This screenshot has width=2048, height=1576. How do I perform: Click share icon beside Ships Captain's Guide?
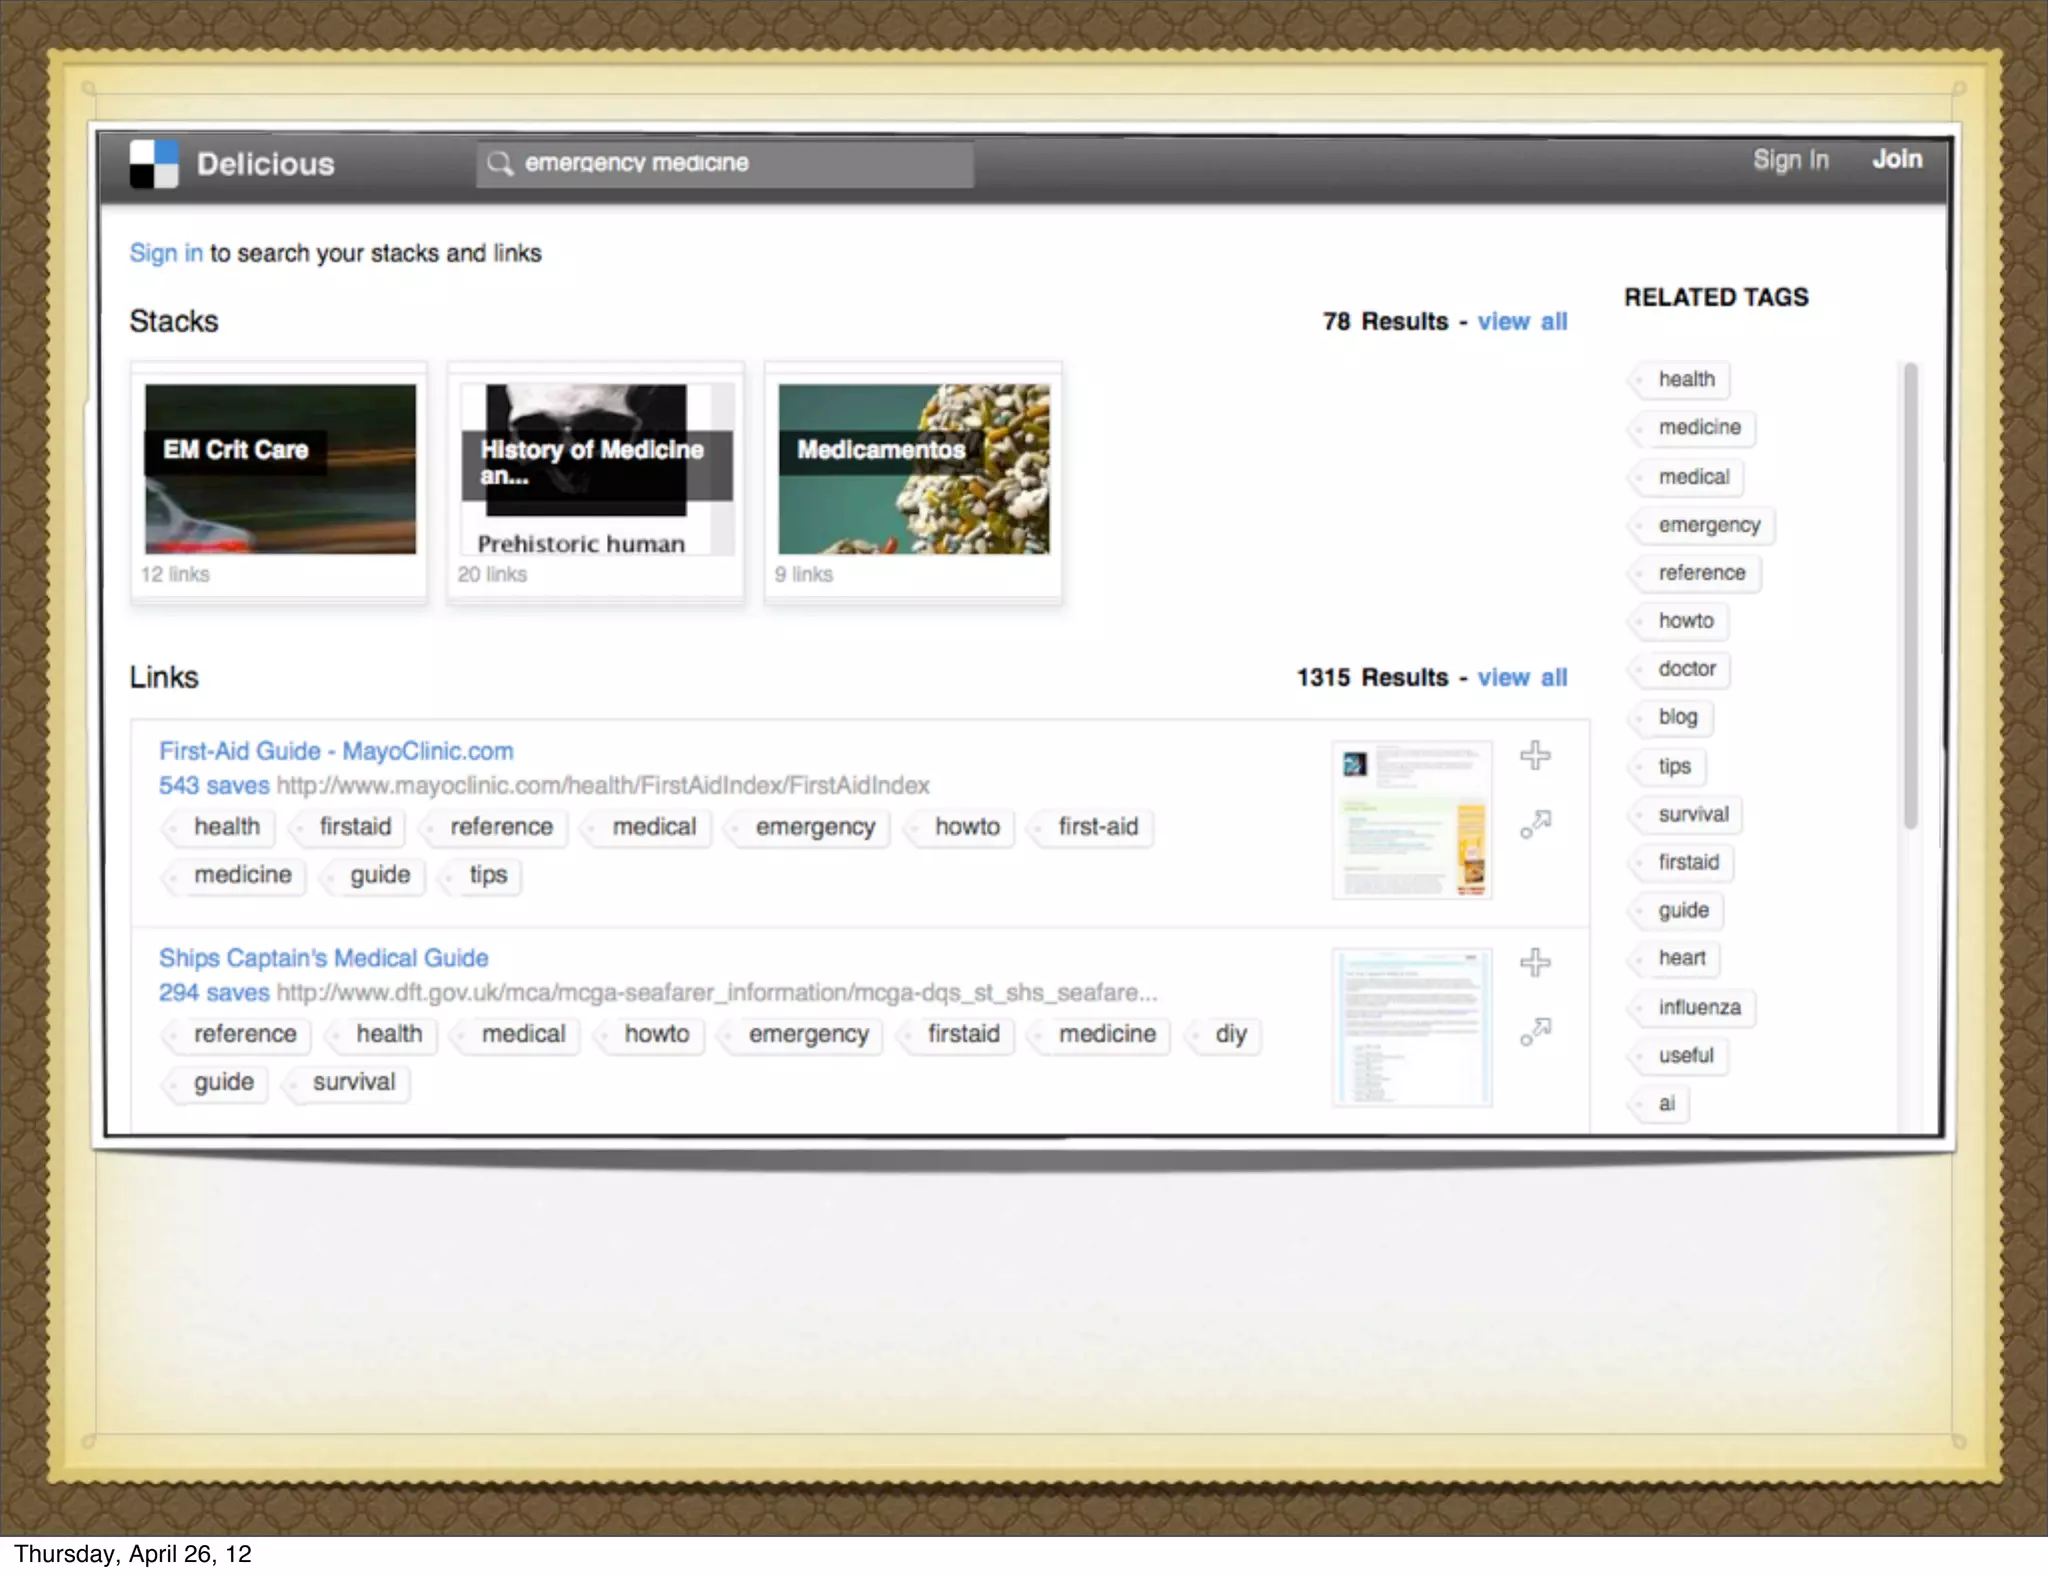click(x=1535, y=1031)
